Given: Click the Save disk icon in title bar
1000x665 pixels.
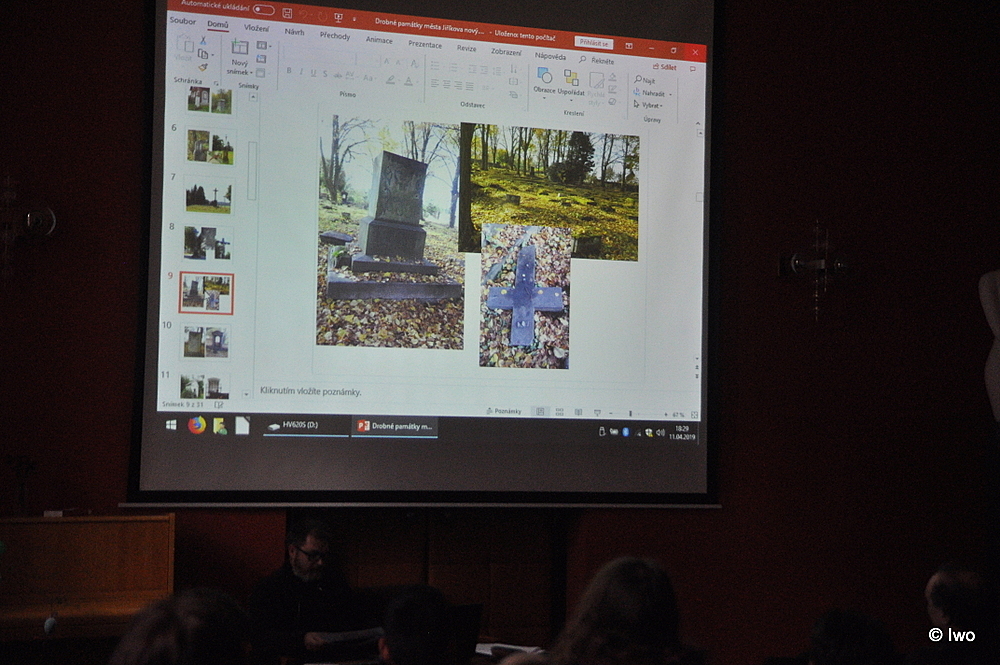Looking at the screenshot, I should point(287,13).
